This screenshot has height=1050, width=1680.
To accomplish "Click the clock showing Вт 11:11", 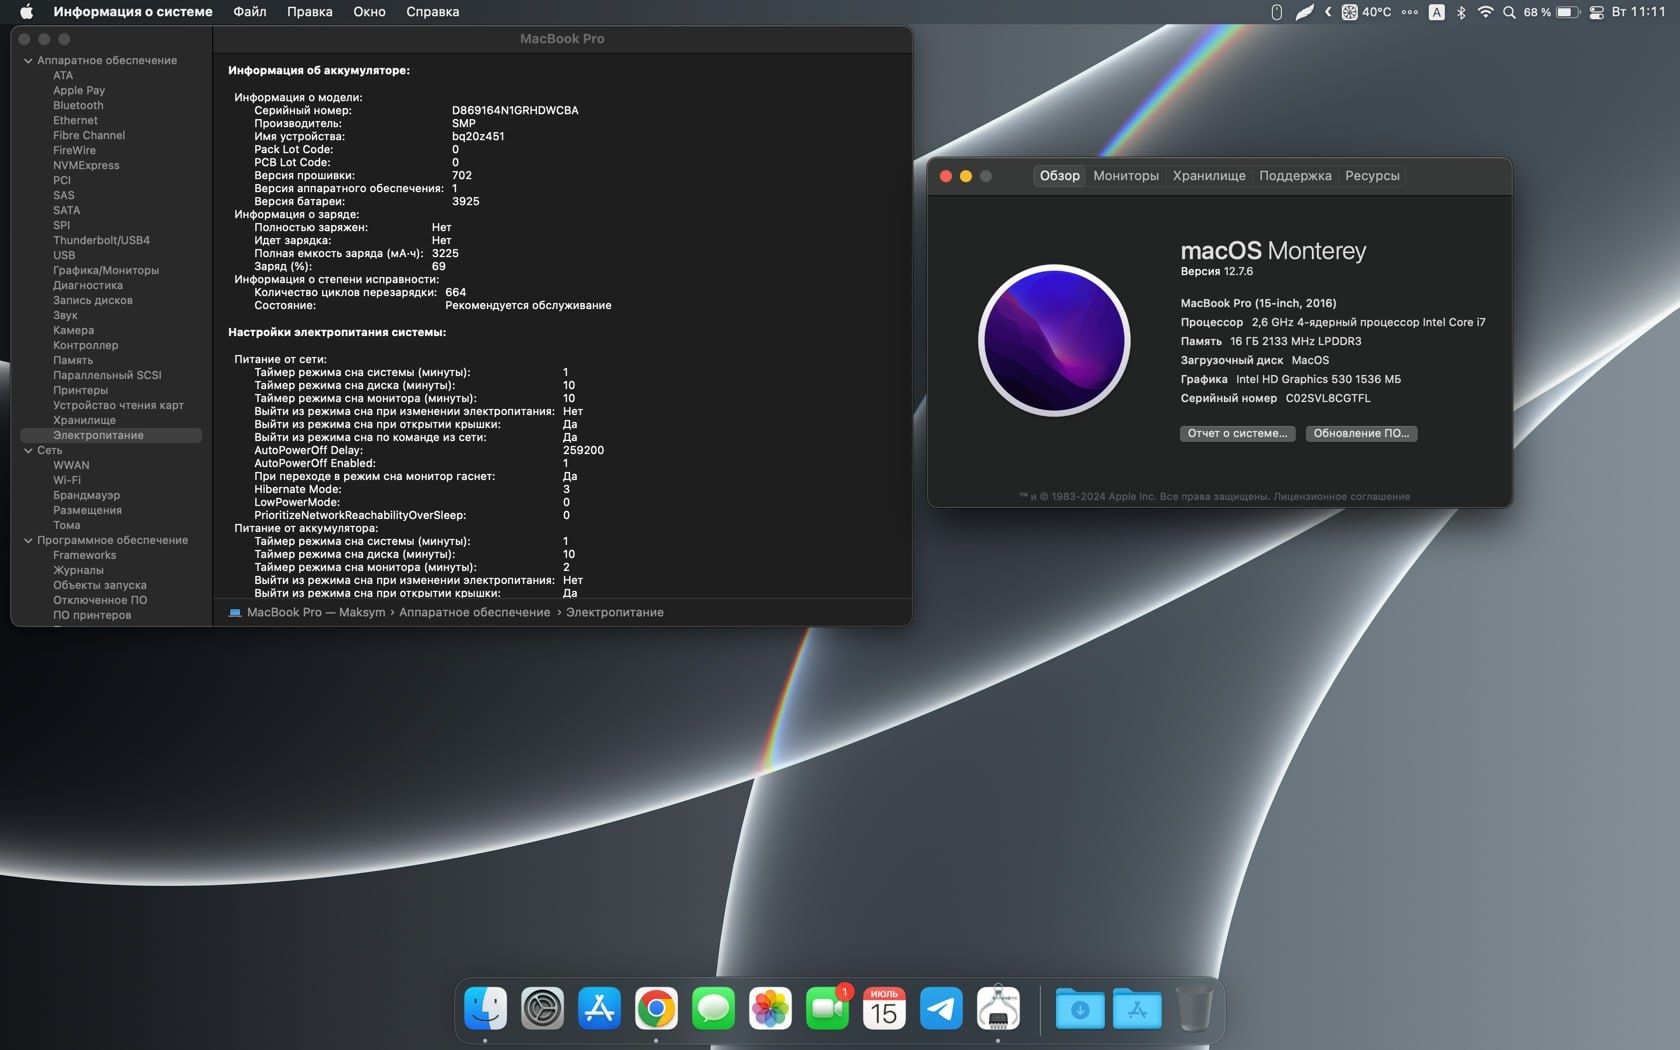I will [x=1638, y=12].
